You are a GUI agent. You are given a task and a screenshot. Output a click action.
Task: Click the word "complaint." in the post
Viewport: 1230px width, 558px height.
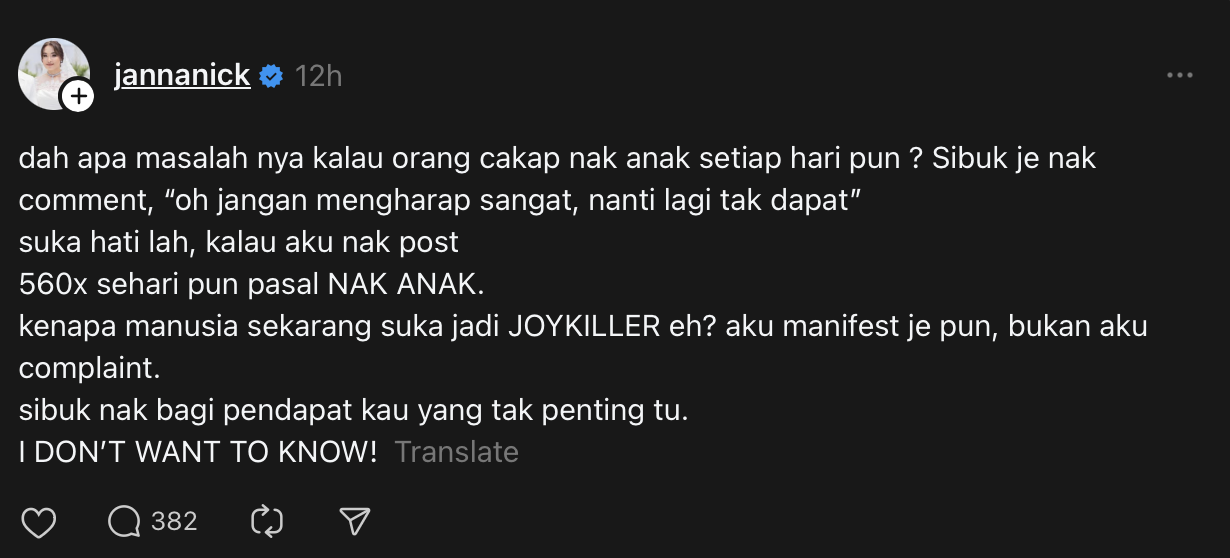point(90,368)
